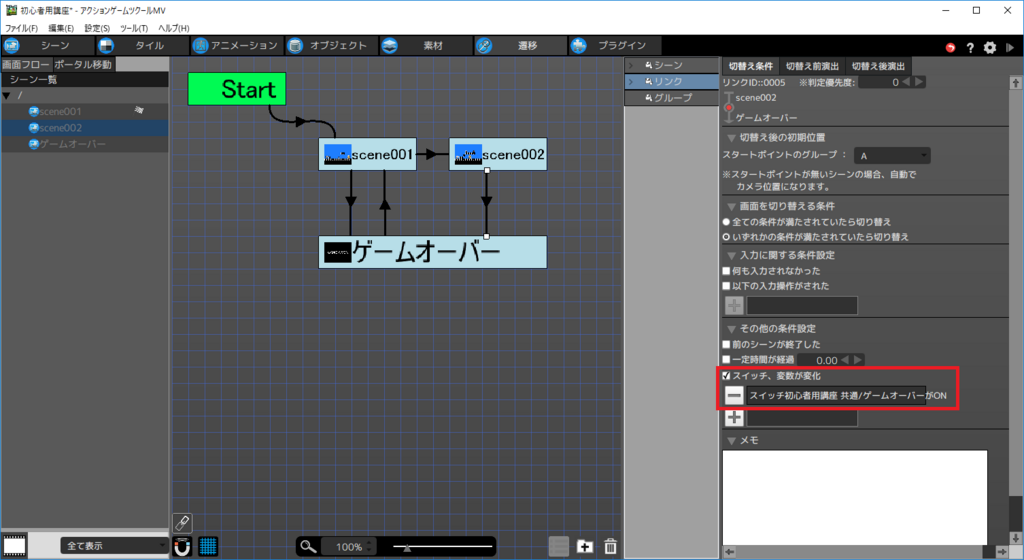Collapse the 切替え後の初期位置 section
Viewport: 1024px width, 560px height.
731,138
